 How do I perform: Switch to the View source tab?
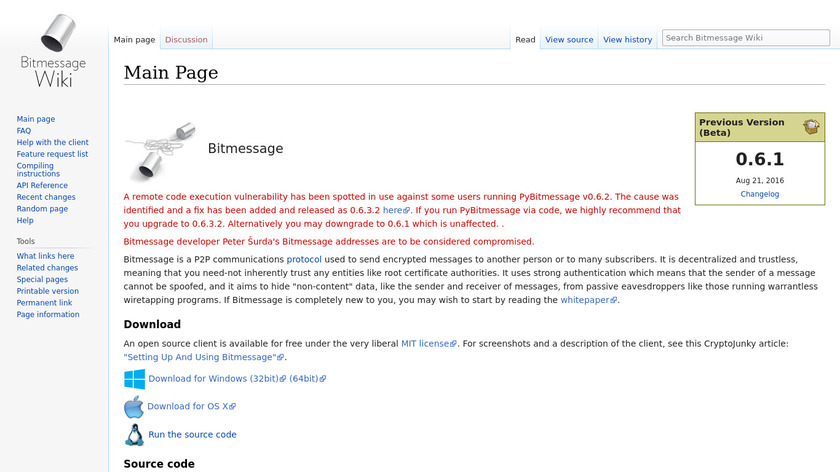569,40
